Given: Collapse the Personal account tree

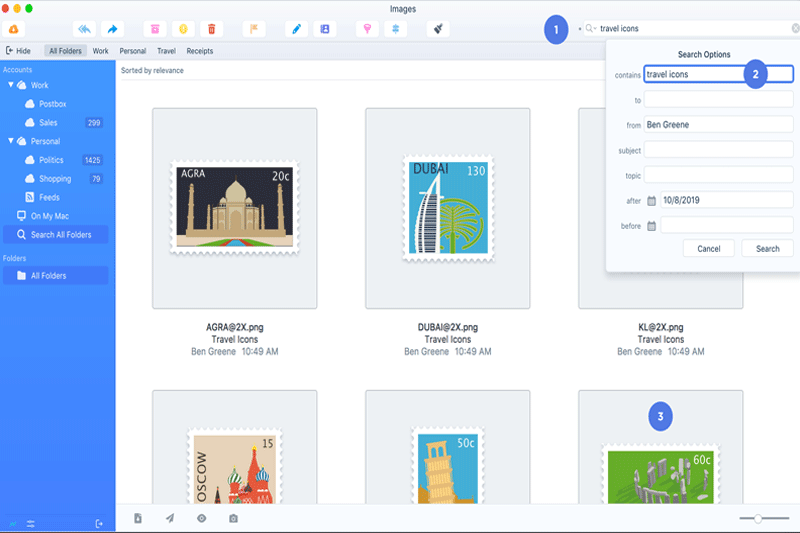Looking at the screenshot, I should pyautogui.click(x=10, y=141).
